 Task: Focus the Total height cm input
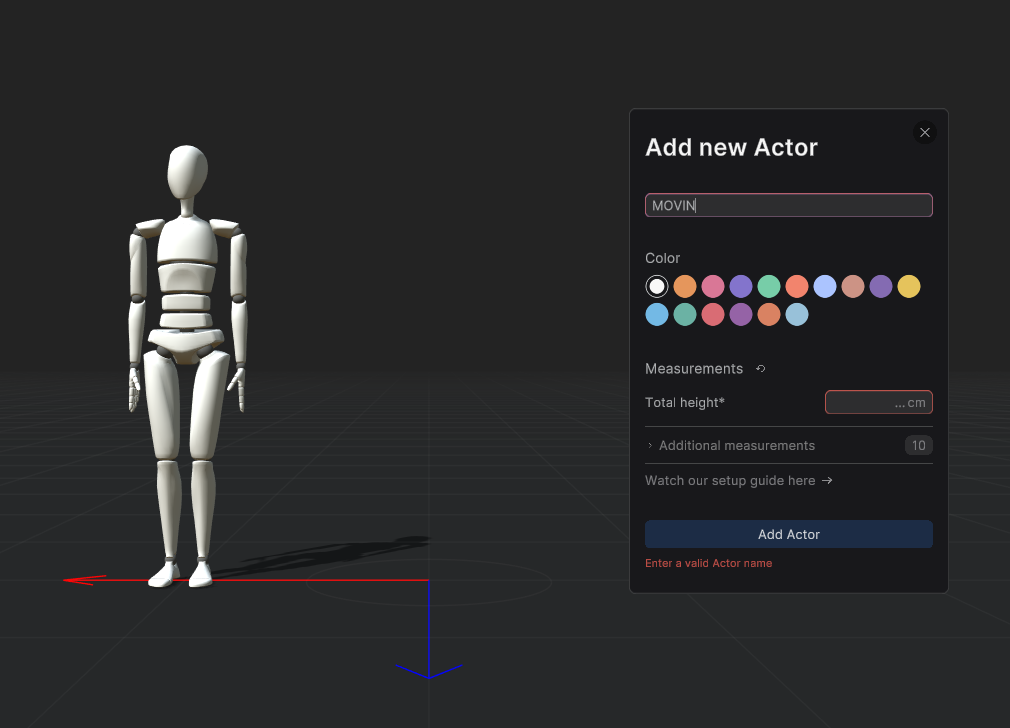[x=878, y=402]
